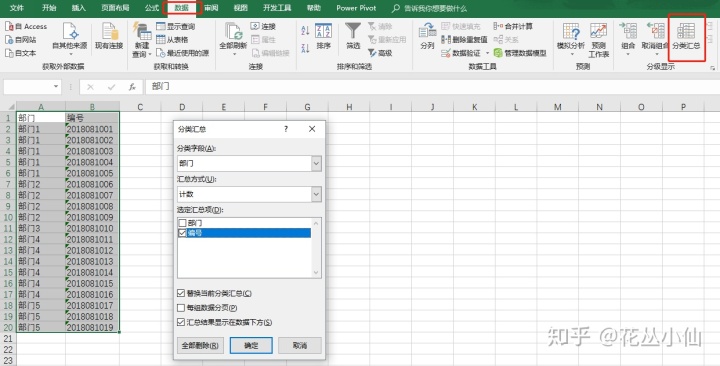Click 预测工作表 (Forecast Sheet) icon
The width and height of the screenshot is (720, 366).
point(599,31)
